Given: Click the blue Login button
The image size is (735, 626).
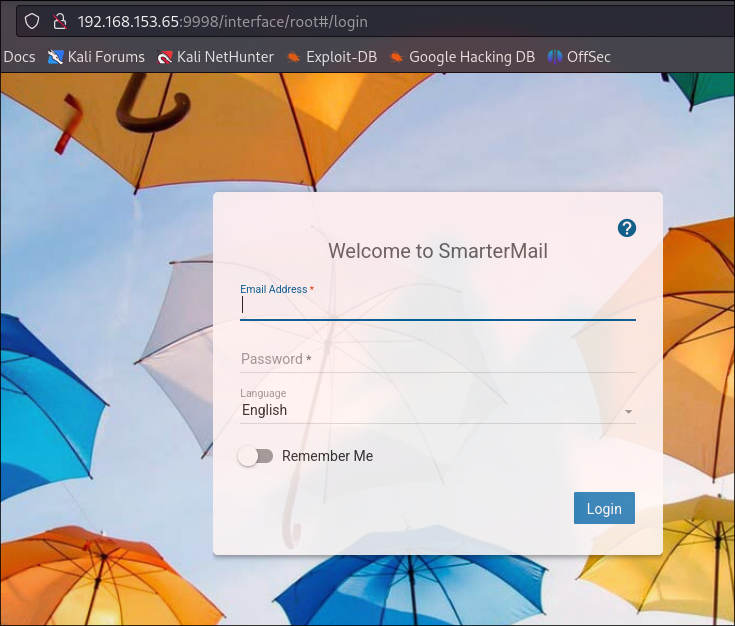Looking at the screenshot, I should (604, 508).
